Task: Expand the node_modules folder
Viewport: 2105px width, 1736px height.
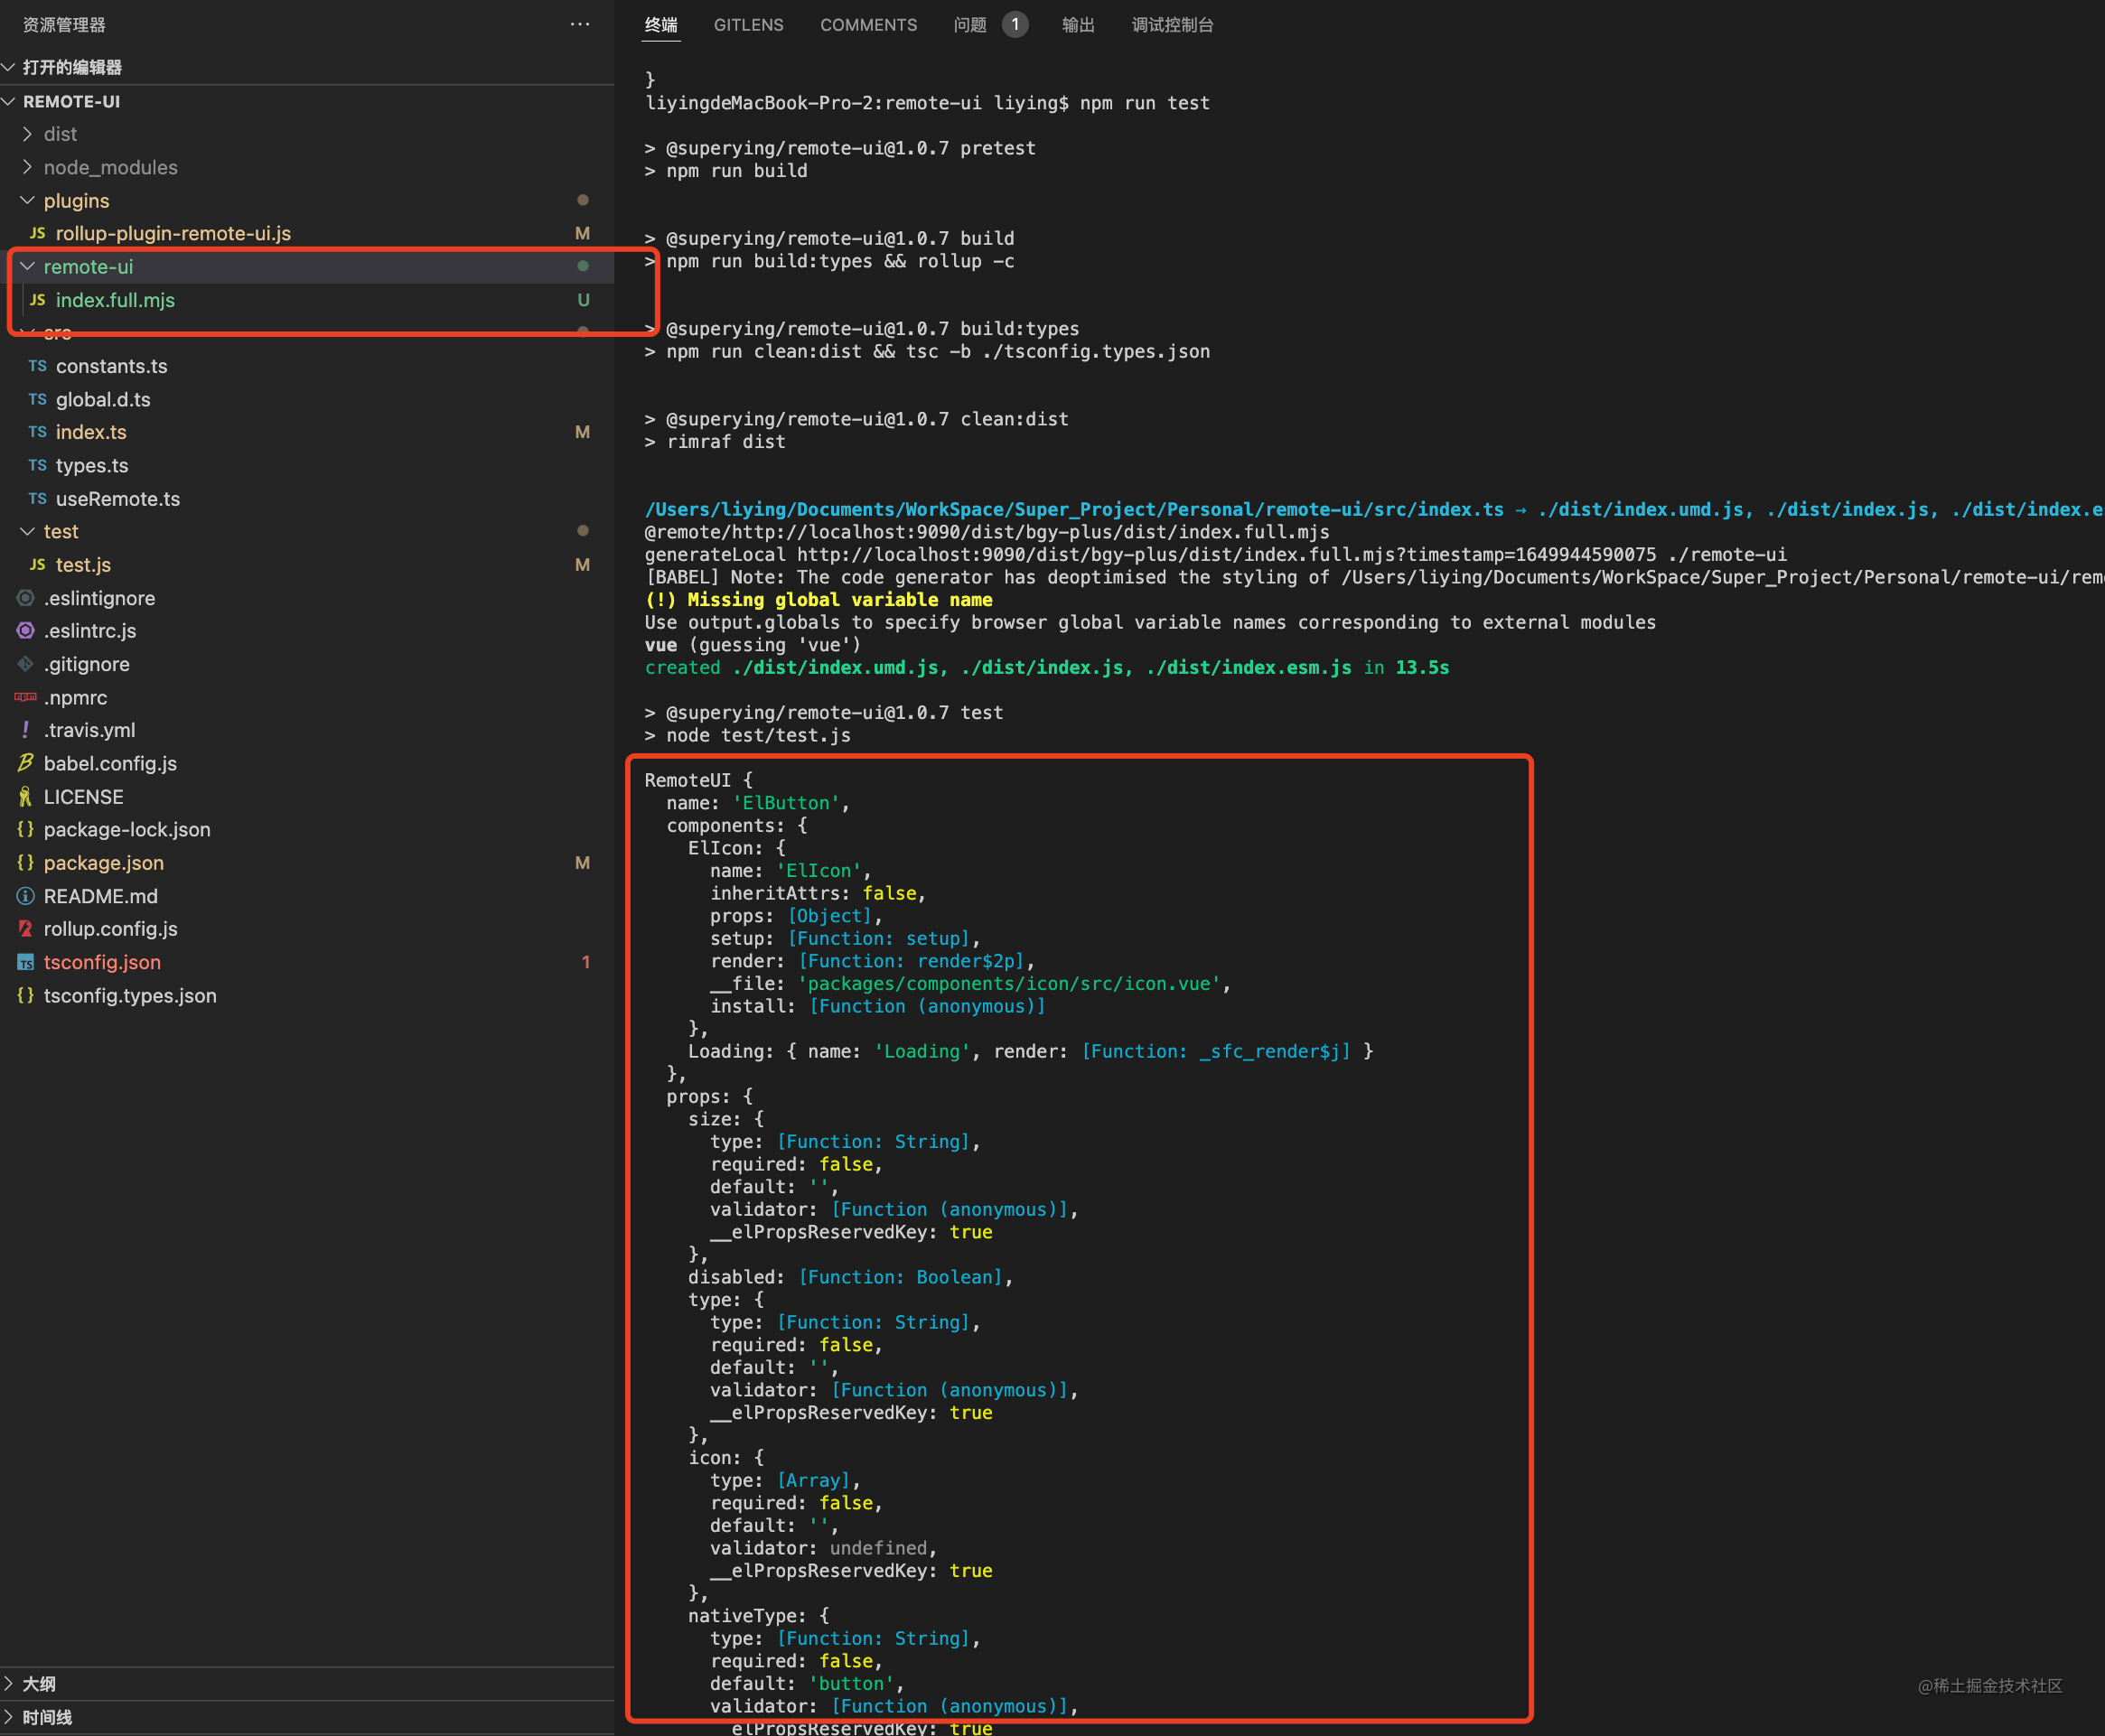Action: coord(110,167)
